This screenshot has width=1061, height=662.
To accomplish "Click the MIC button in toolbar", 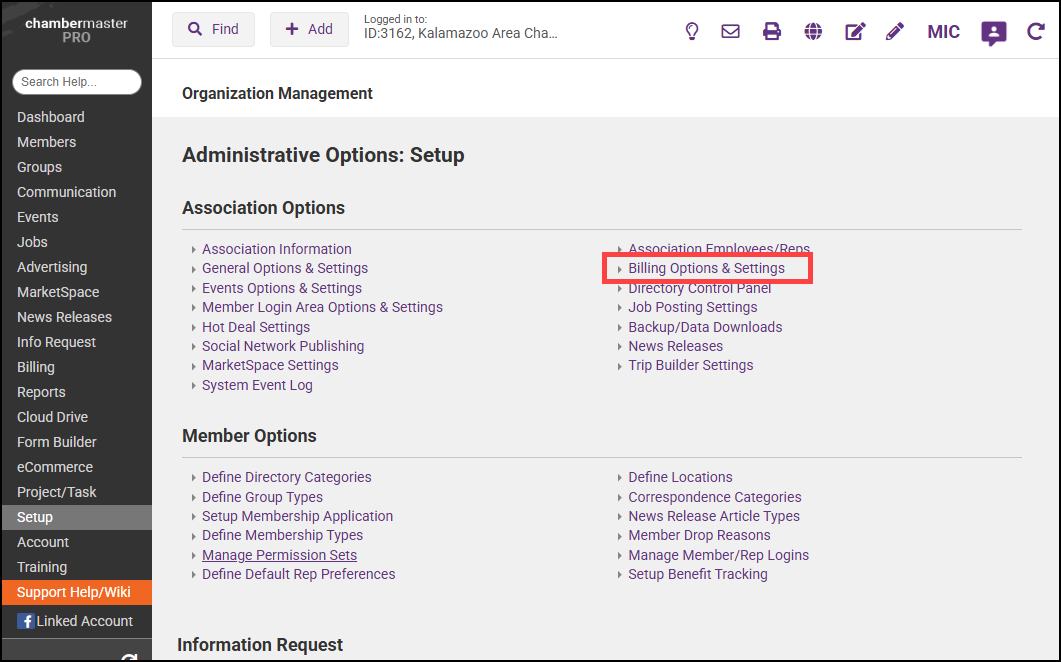I will [943, 32].
